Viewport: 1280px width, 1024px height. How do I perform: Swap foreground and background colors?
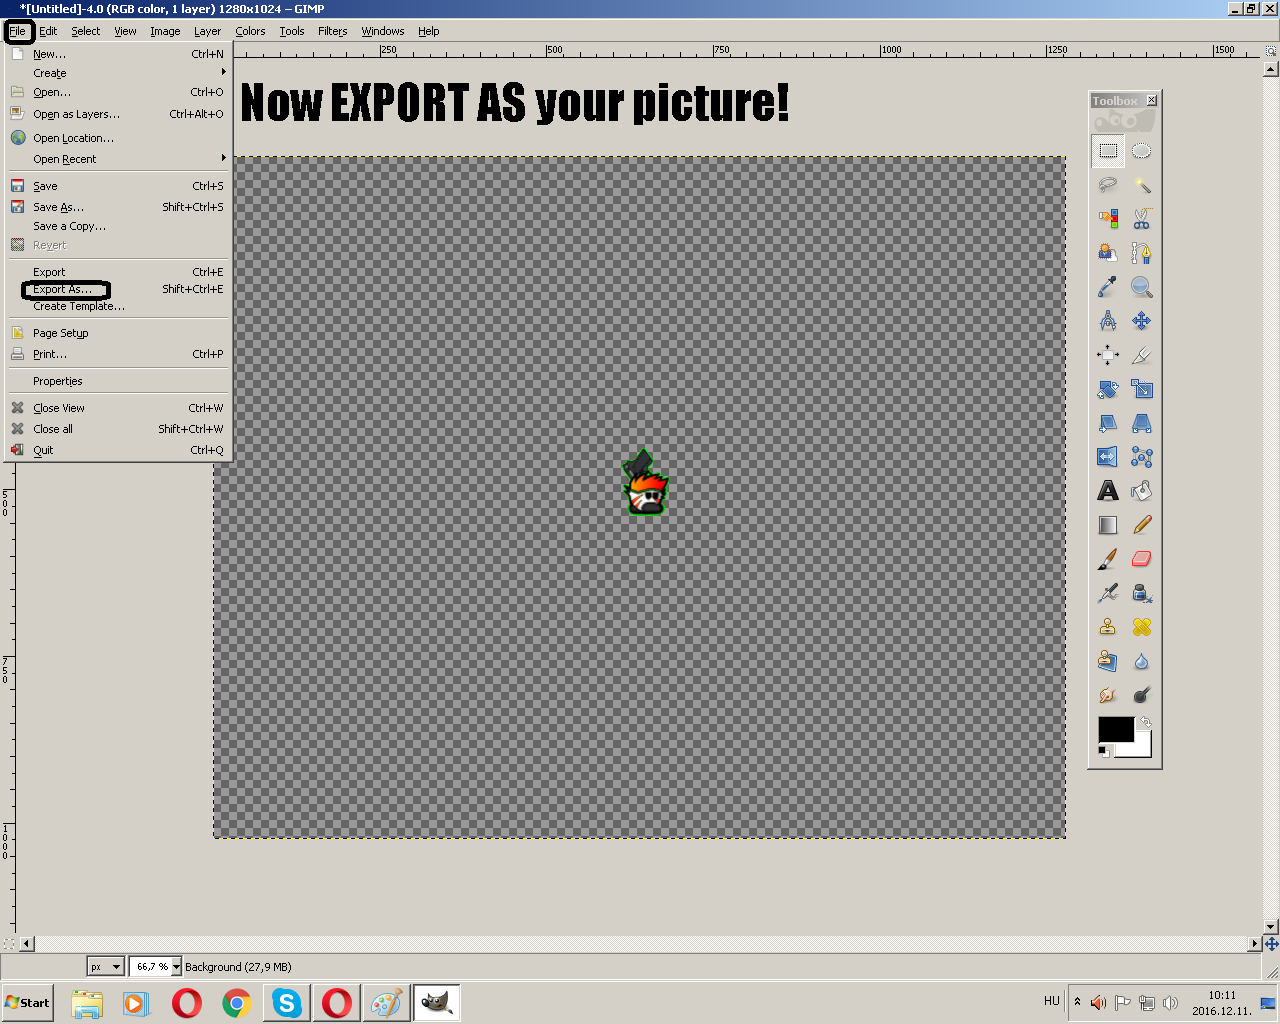(1145, 722)
